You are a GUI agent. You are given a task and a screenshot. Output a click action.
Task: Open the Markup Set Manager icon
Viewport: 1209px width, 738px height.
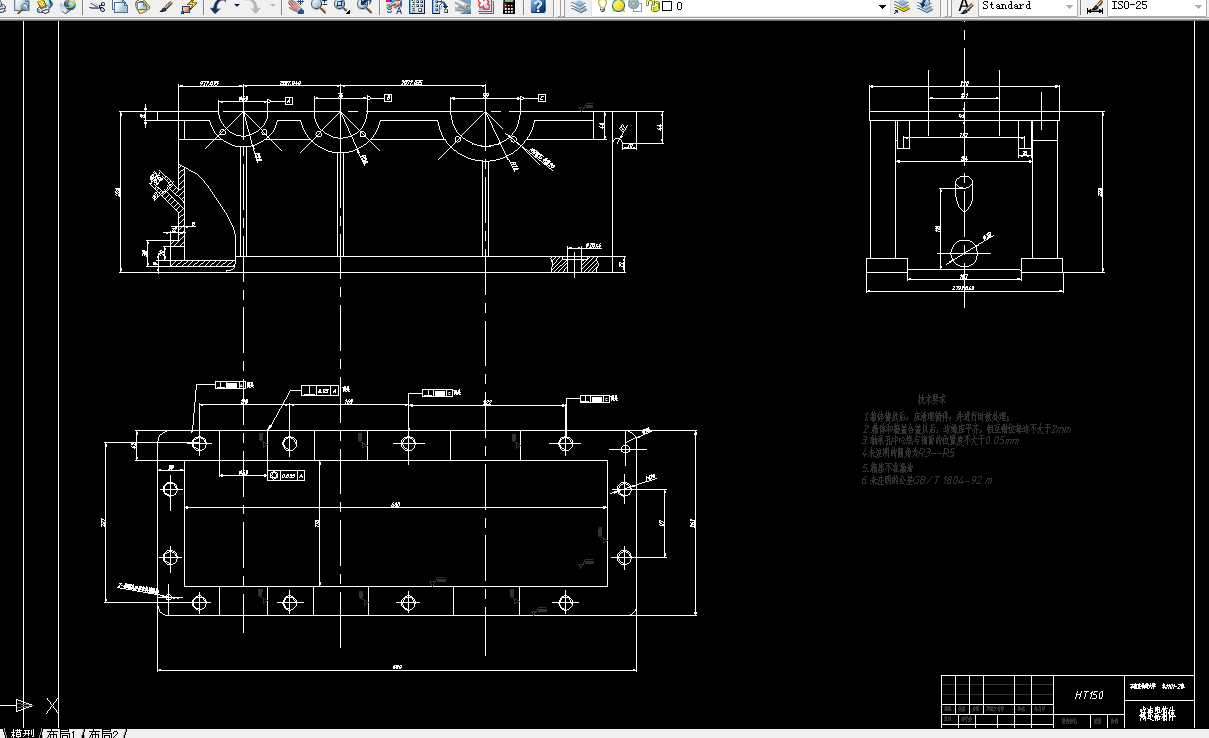click(485, 6)
